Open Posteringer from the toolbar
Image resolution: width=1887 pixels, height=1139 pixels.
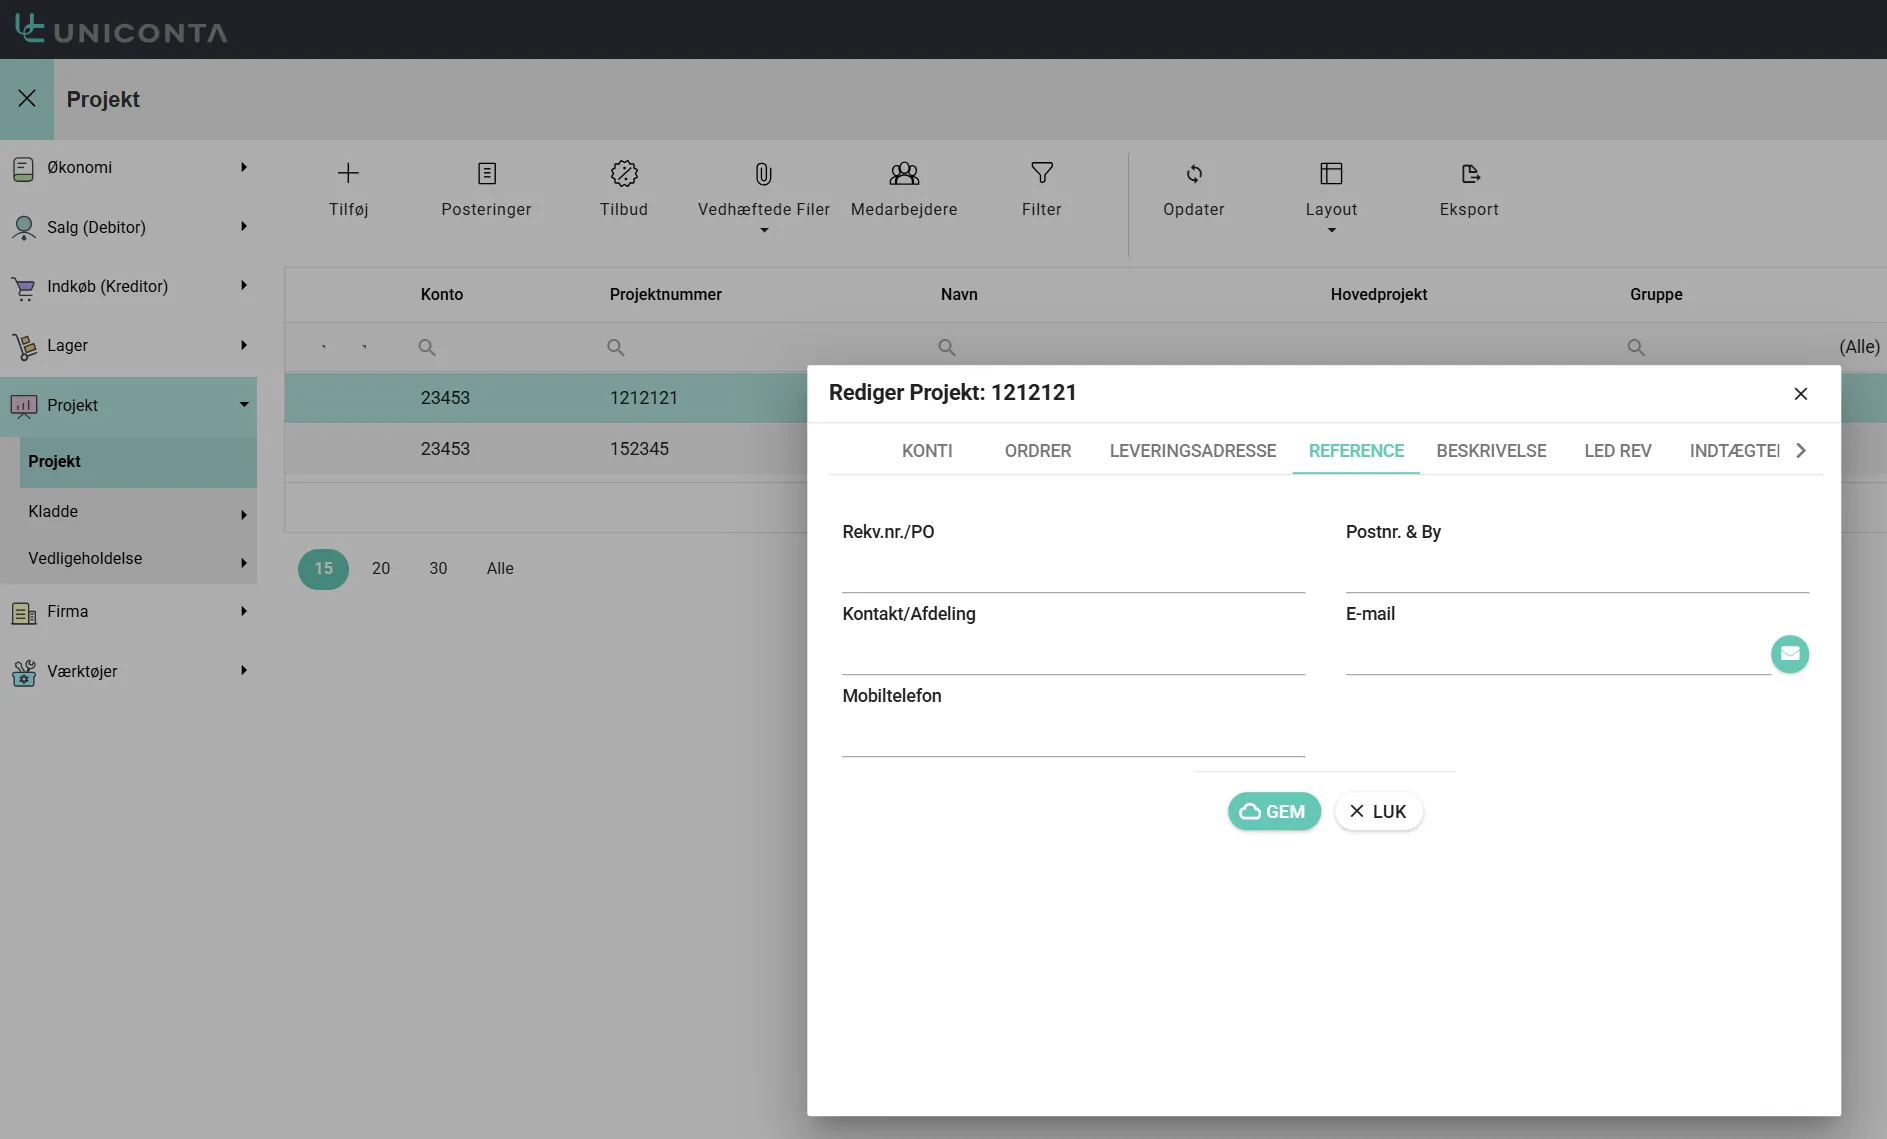[486, 189]
